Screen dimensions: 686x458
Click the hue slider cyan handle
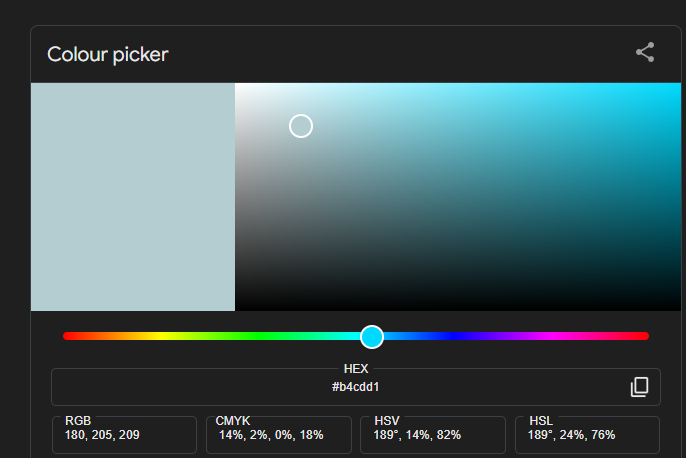coord(372,337)
